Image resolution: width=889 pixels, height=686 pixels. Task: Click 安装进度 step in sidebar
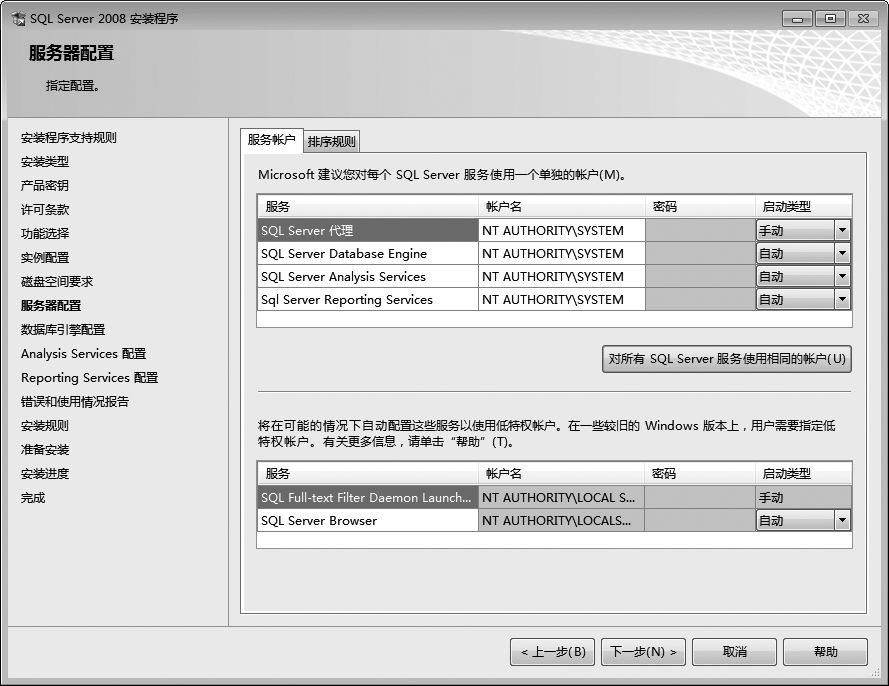coord(45,473)
